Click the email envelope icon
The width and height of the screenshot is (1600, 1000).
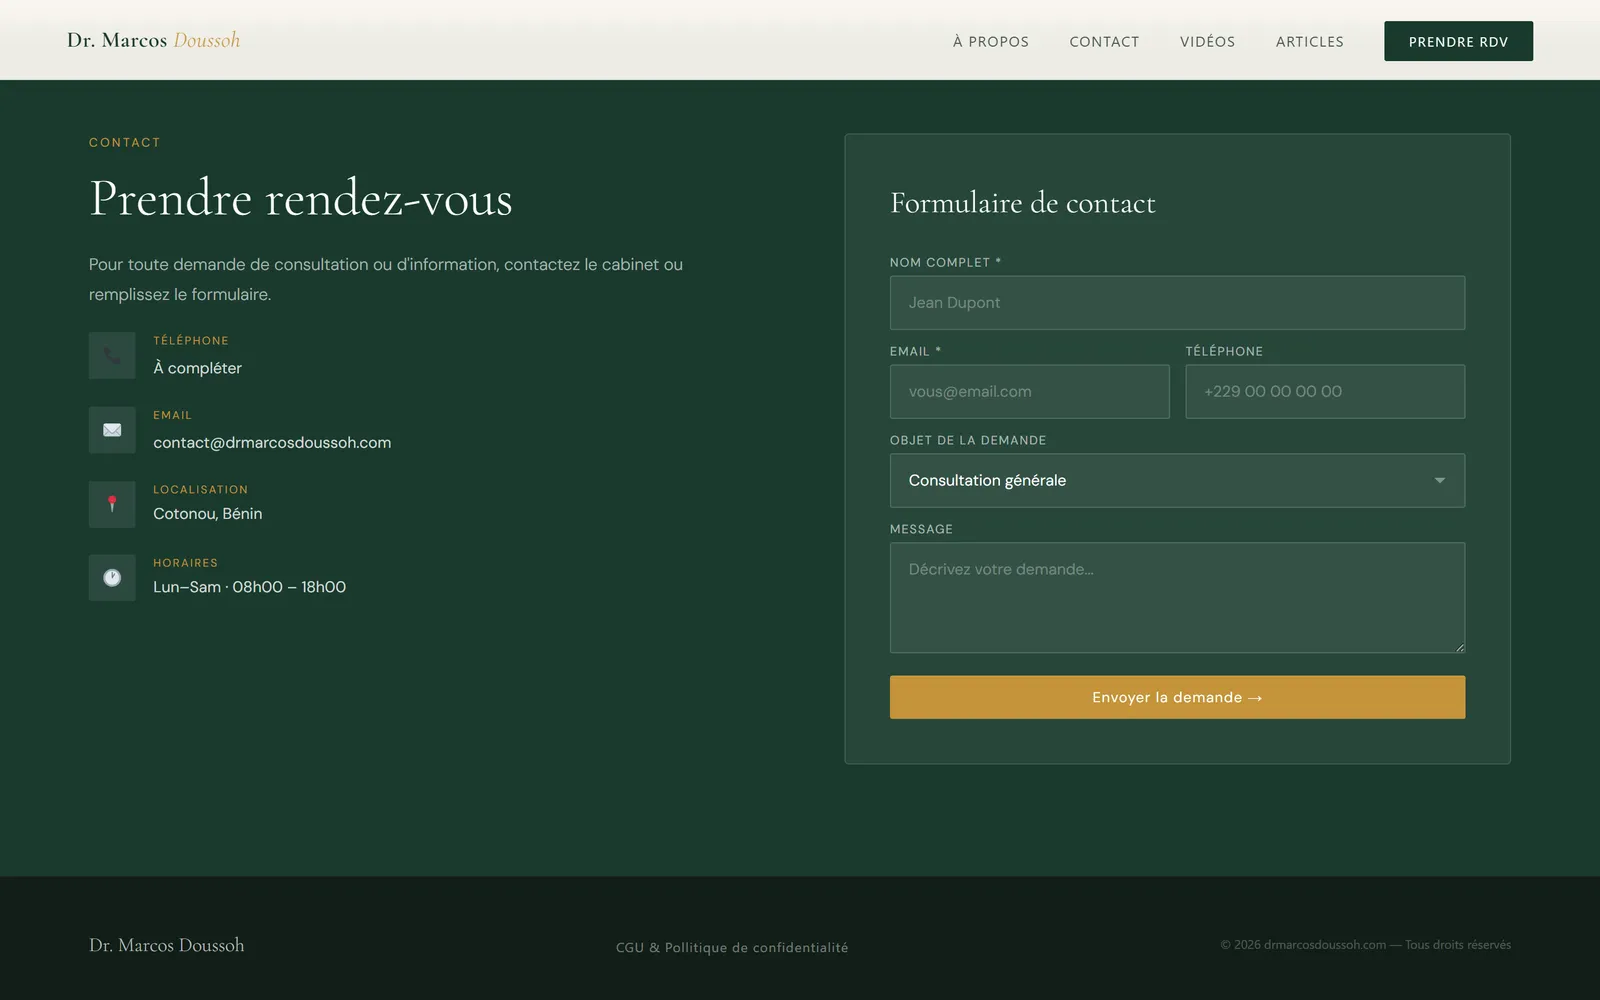[x=112, y=430]
